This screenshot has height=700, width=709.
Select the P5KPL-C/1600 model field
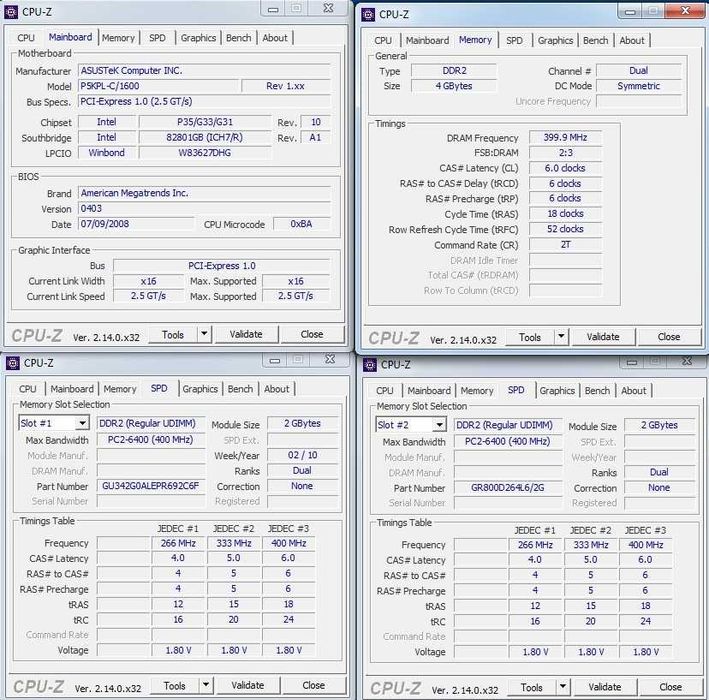(158, 86)
